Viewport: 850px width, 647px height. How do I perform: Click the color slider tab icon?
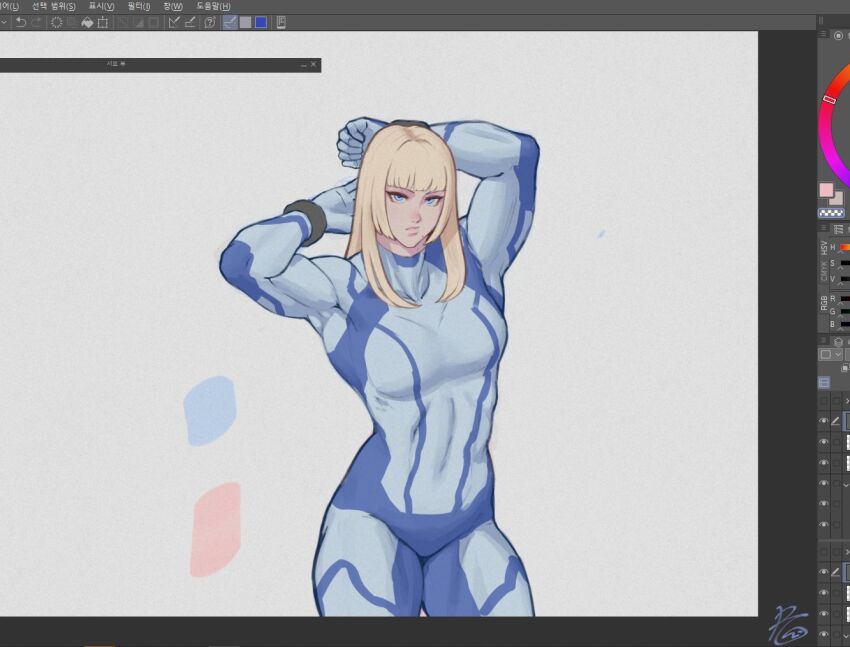(839, 230)
